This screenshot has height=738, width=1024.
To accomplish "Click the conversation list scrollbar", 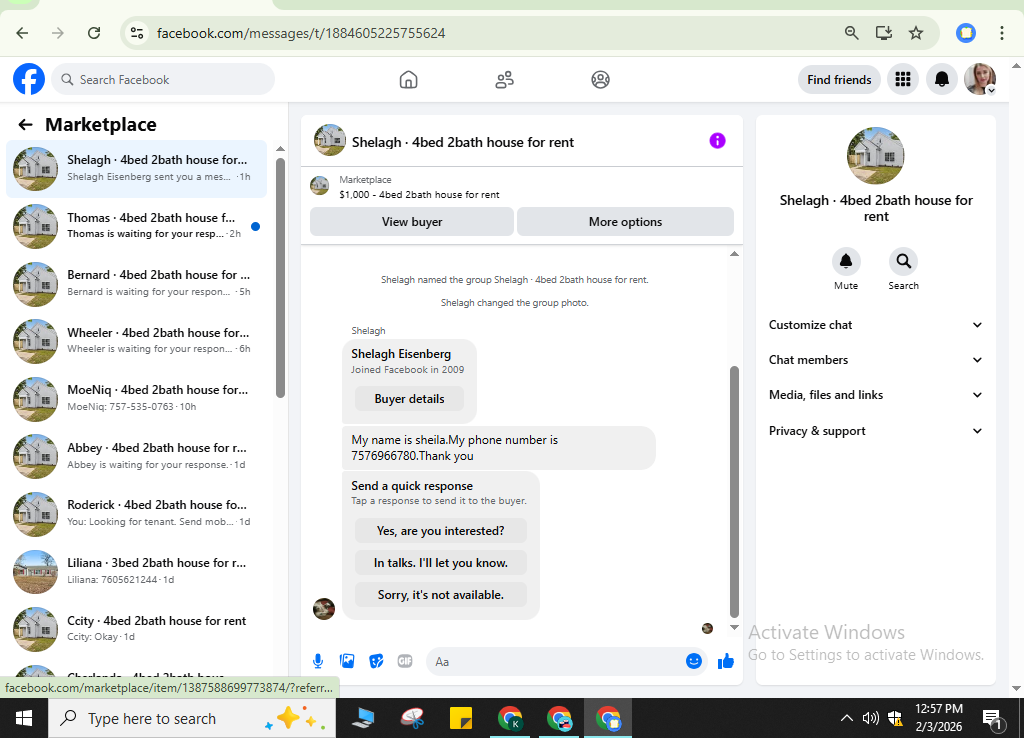I will [x=280, y=278].
